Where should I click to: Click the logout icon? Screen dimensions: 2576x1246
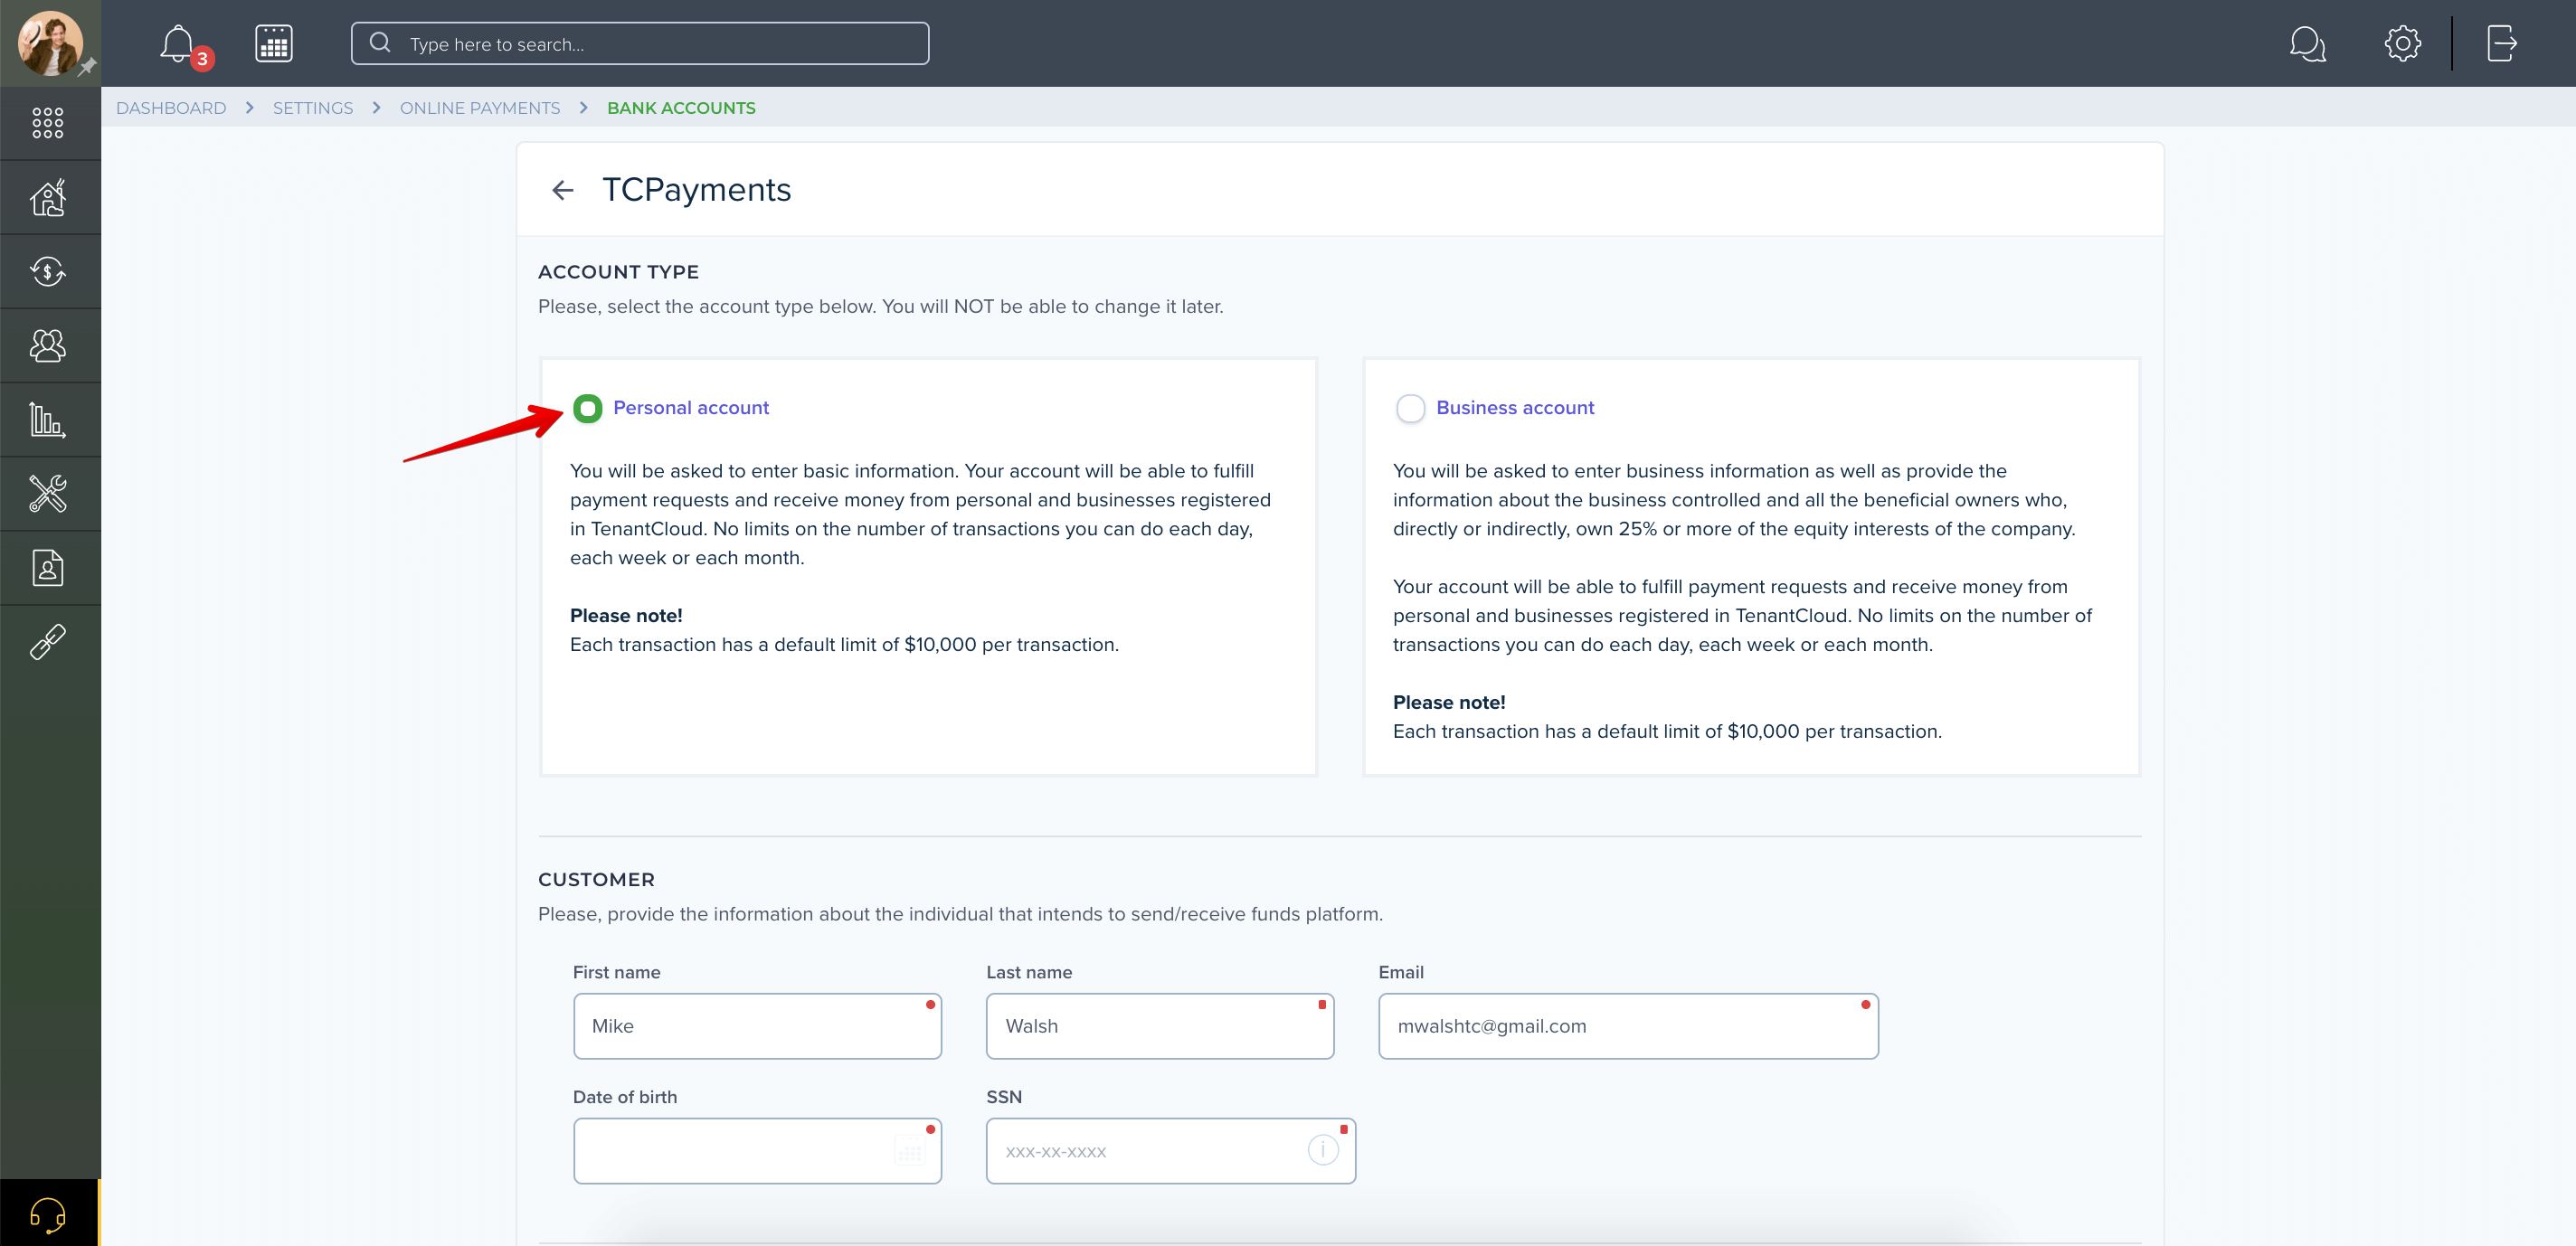(2501, 43)
